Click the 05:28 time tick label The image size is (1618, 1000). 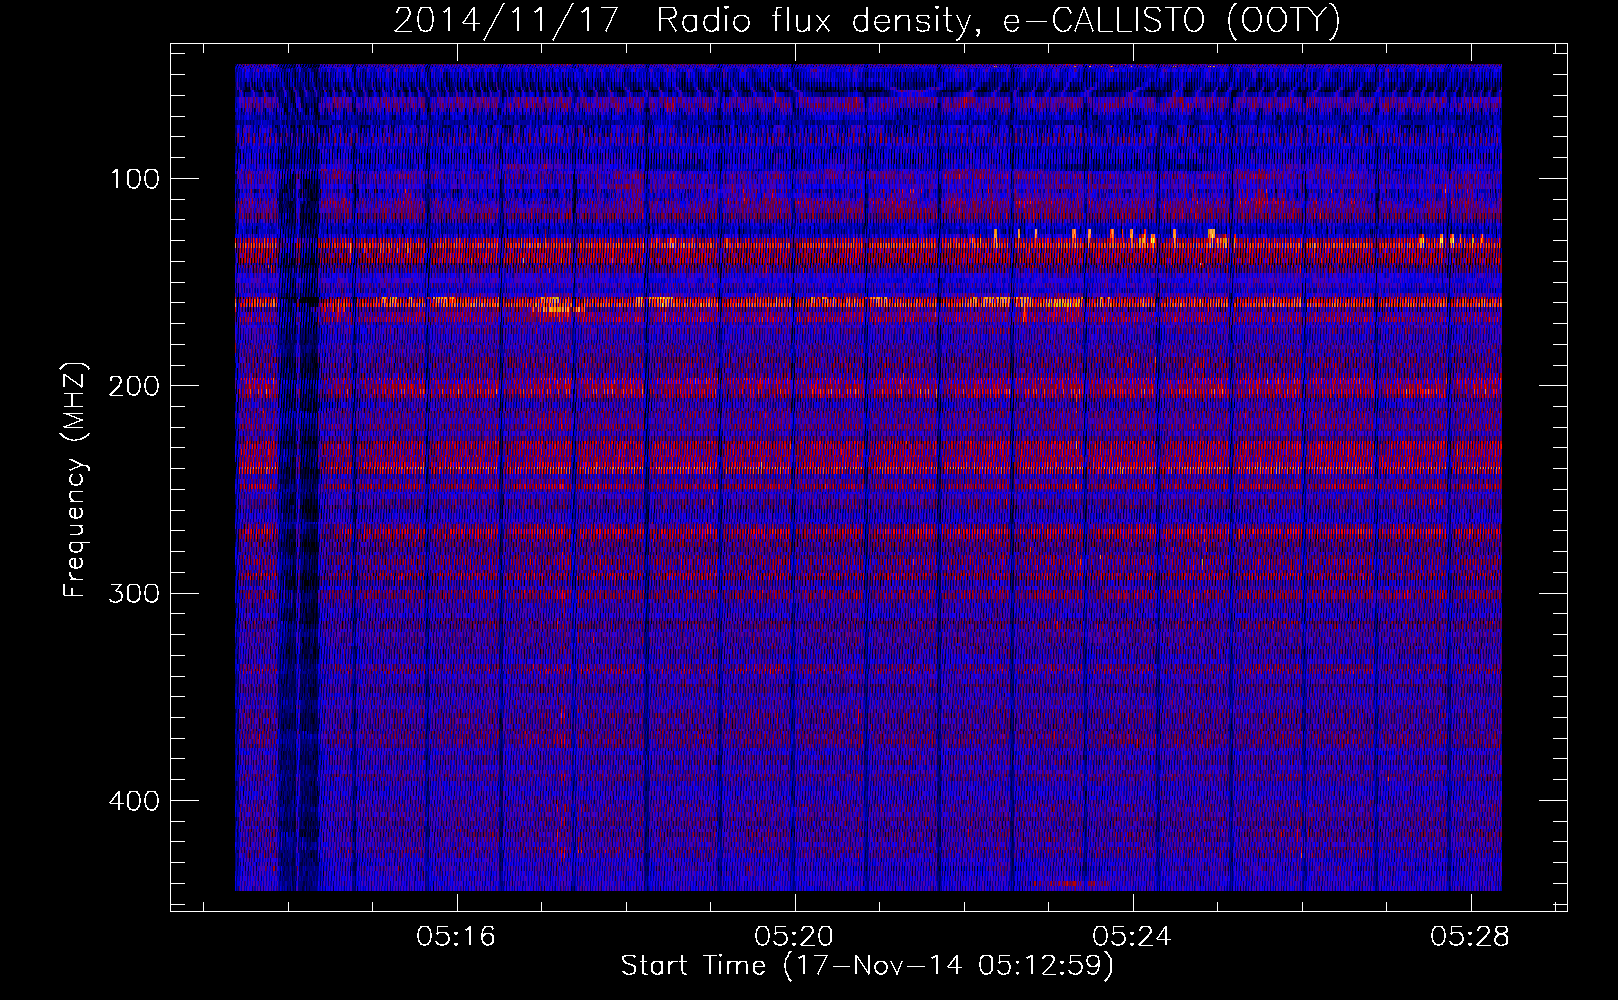point(1470,937)
